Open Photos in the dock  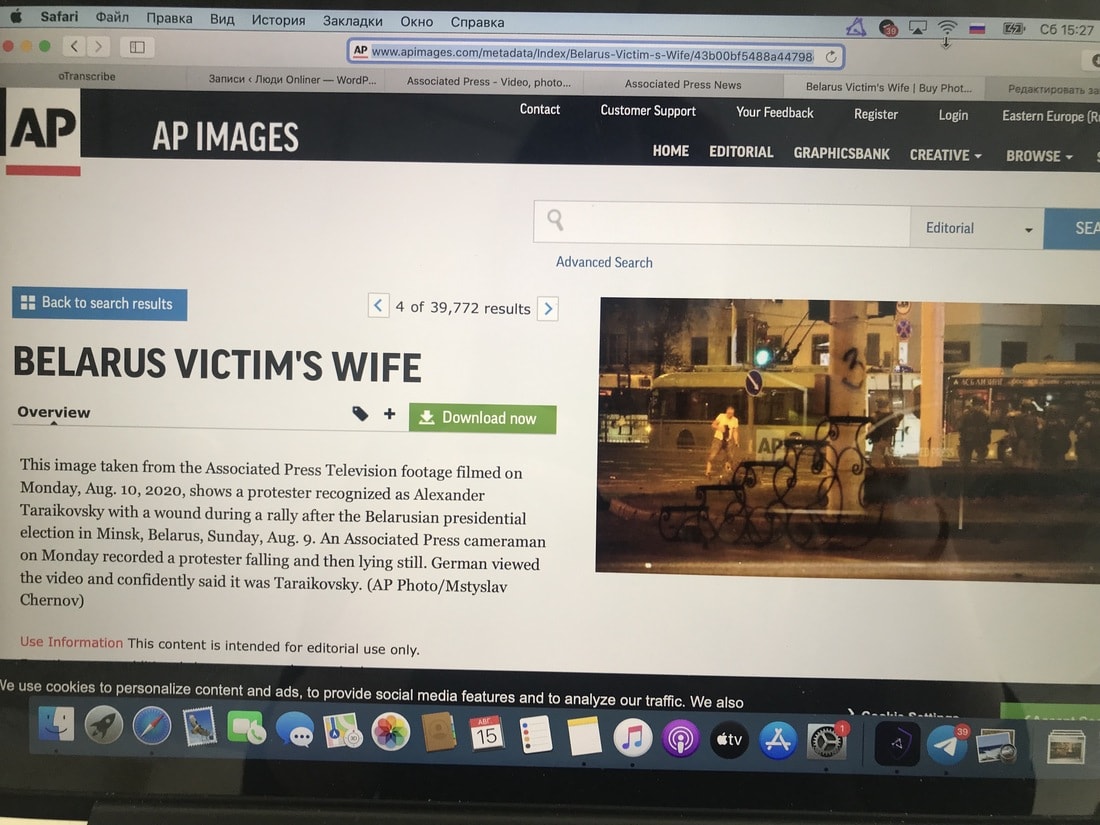click(390, 732)
